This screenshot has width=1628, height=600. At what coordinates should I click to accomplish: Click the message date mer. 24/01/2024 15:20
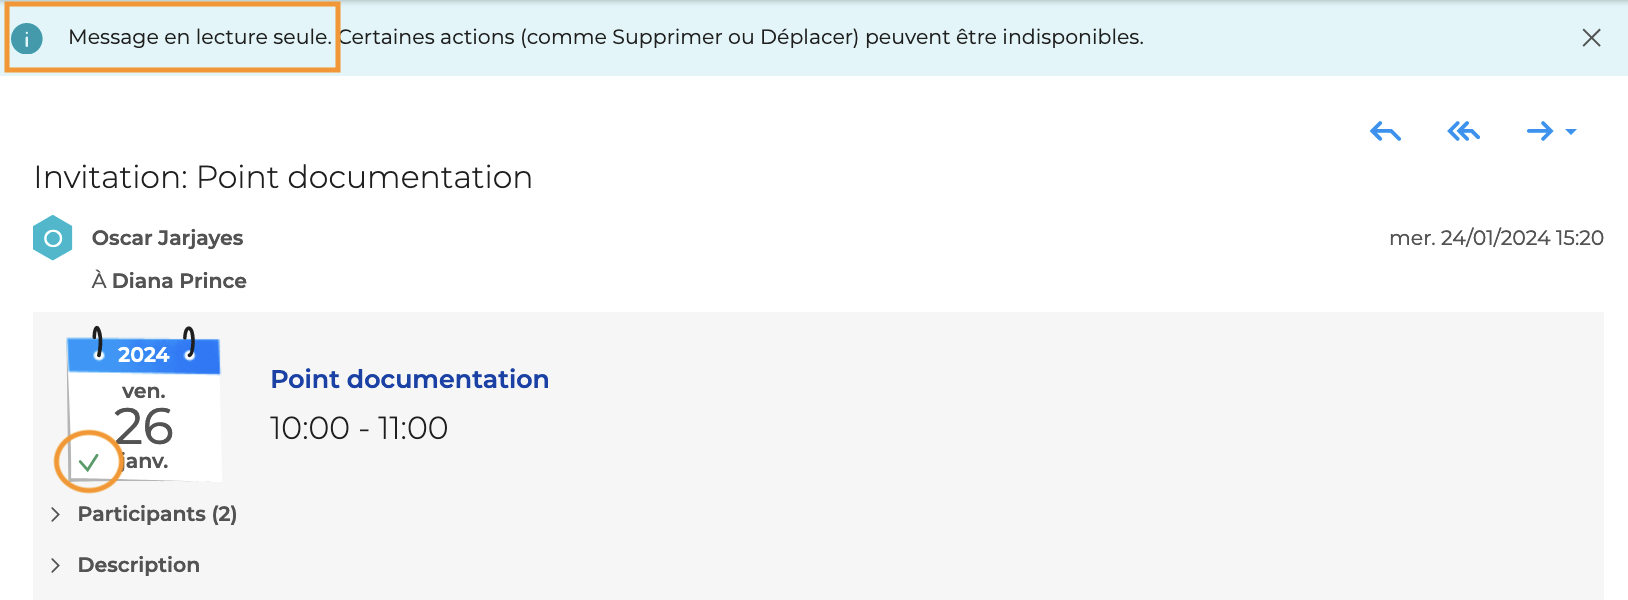1496,238
